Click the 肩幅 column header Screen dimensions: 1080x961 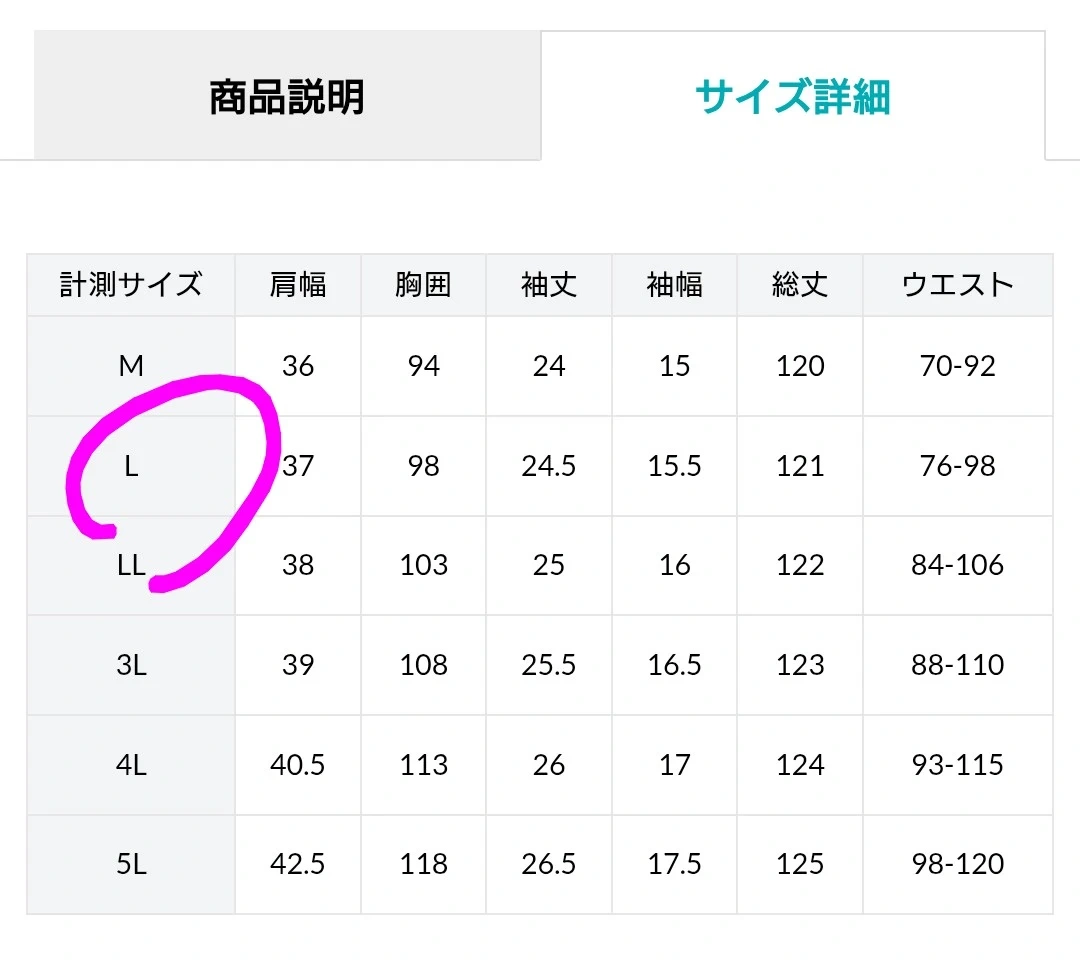coord(298,285)
